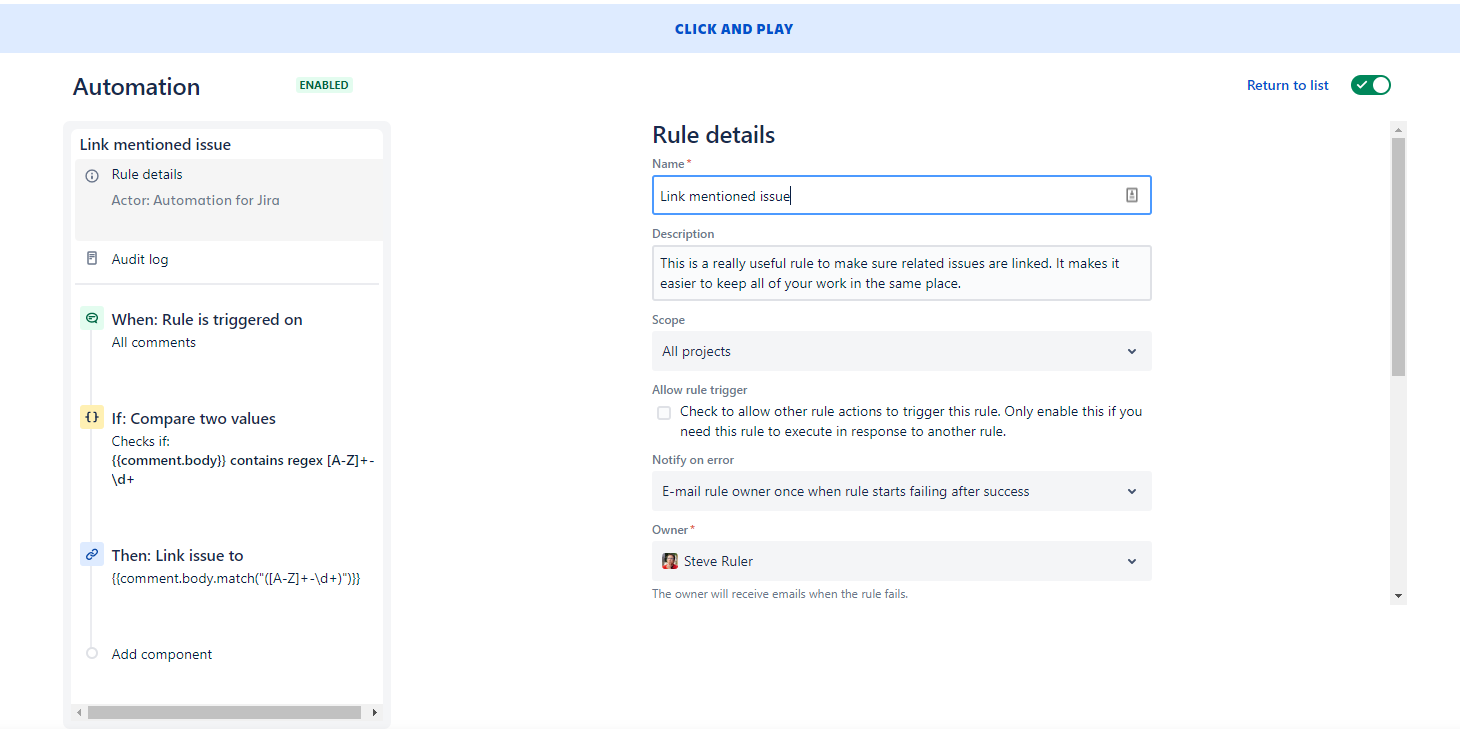The height and width of the screenshot is (729, 1460).
Task: Select the curly-braces icon on the If condition
Action: (91, 417)
